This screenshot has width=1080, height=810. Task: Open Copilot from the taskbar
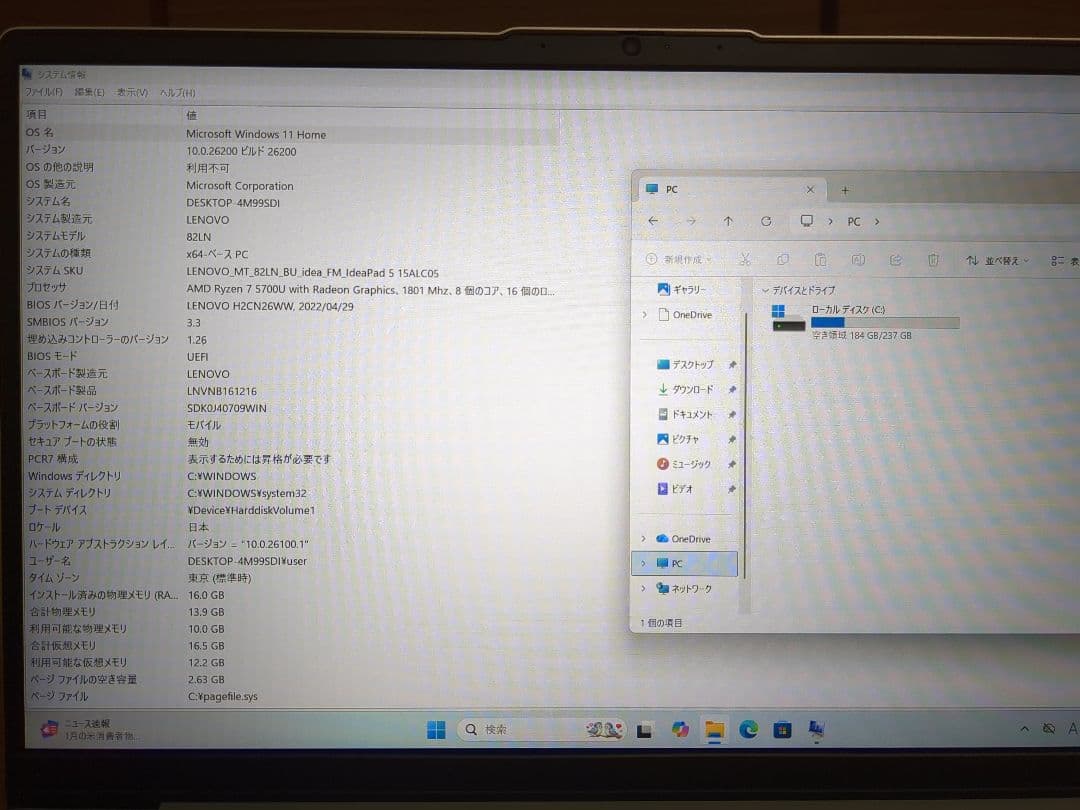point(679,729)
